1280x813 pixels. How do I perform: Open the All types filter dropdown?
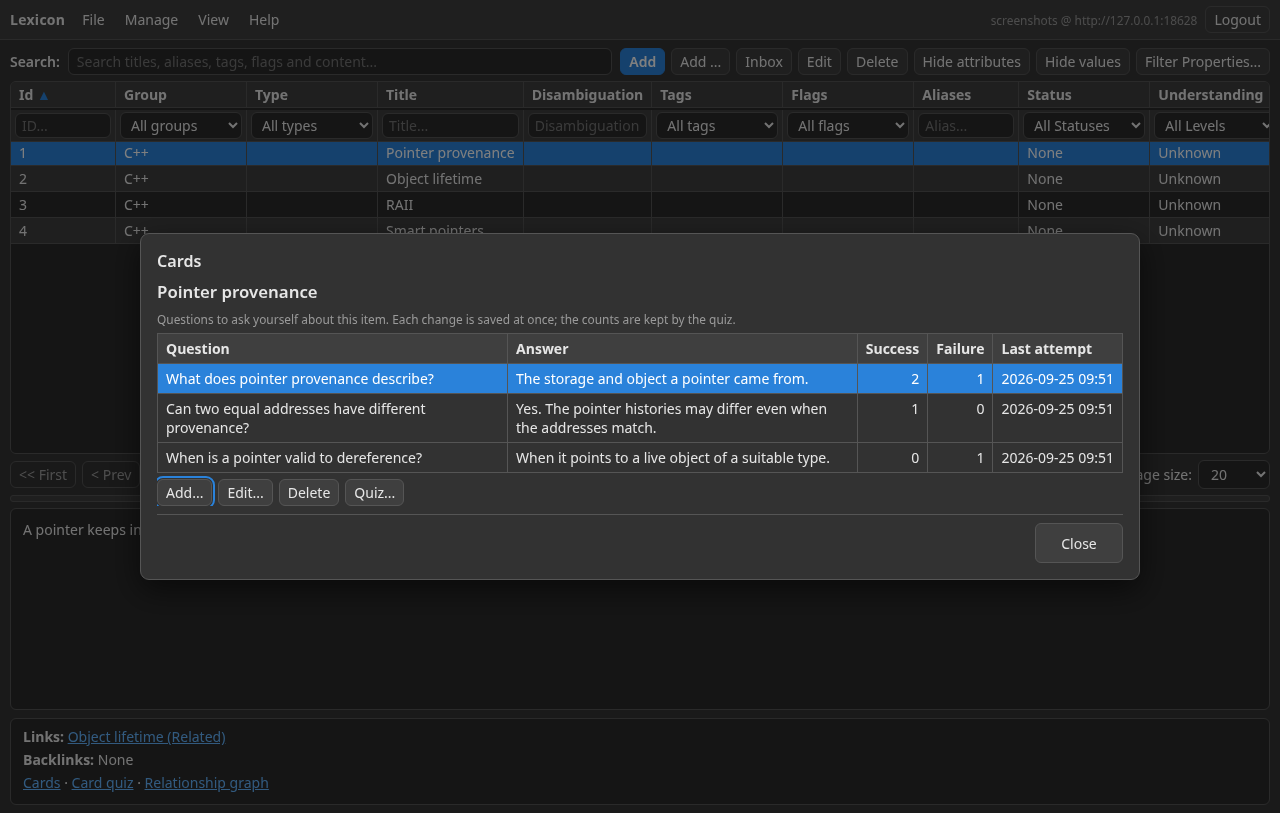pos(312,126)
